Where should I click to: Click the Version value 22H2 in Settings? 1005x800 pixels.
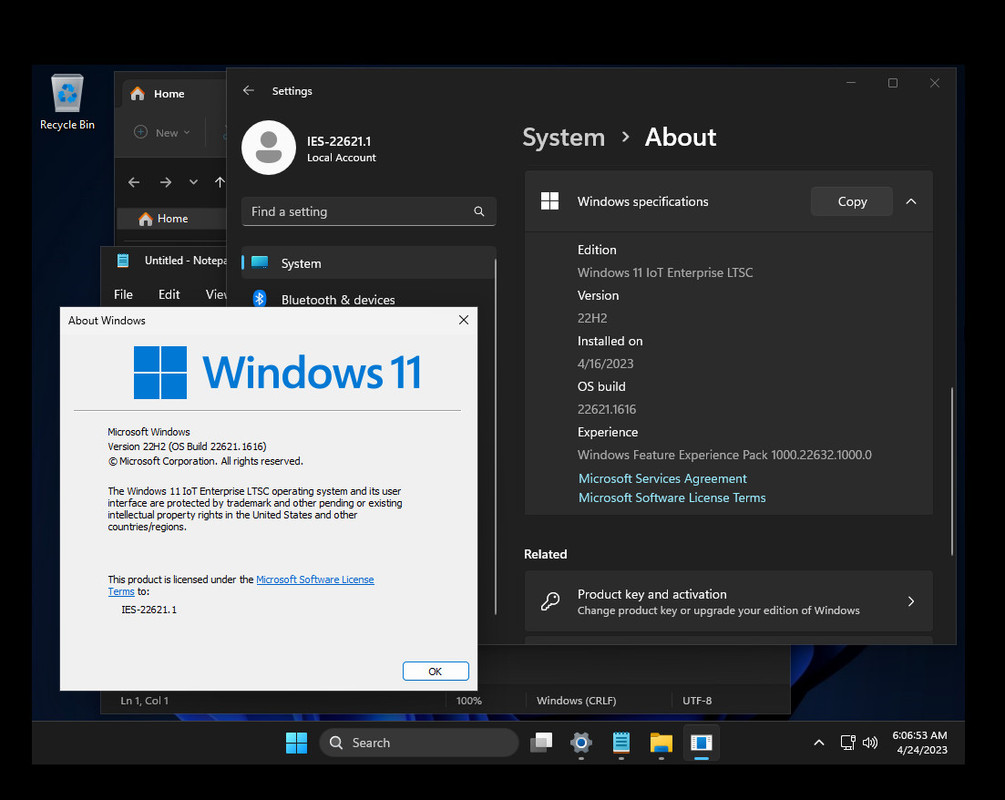coord(592,318)
